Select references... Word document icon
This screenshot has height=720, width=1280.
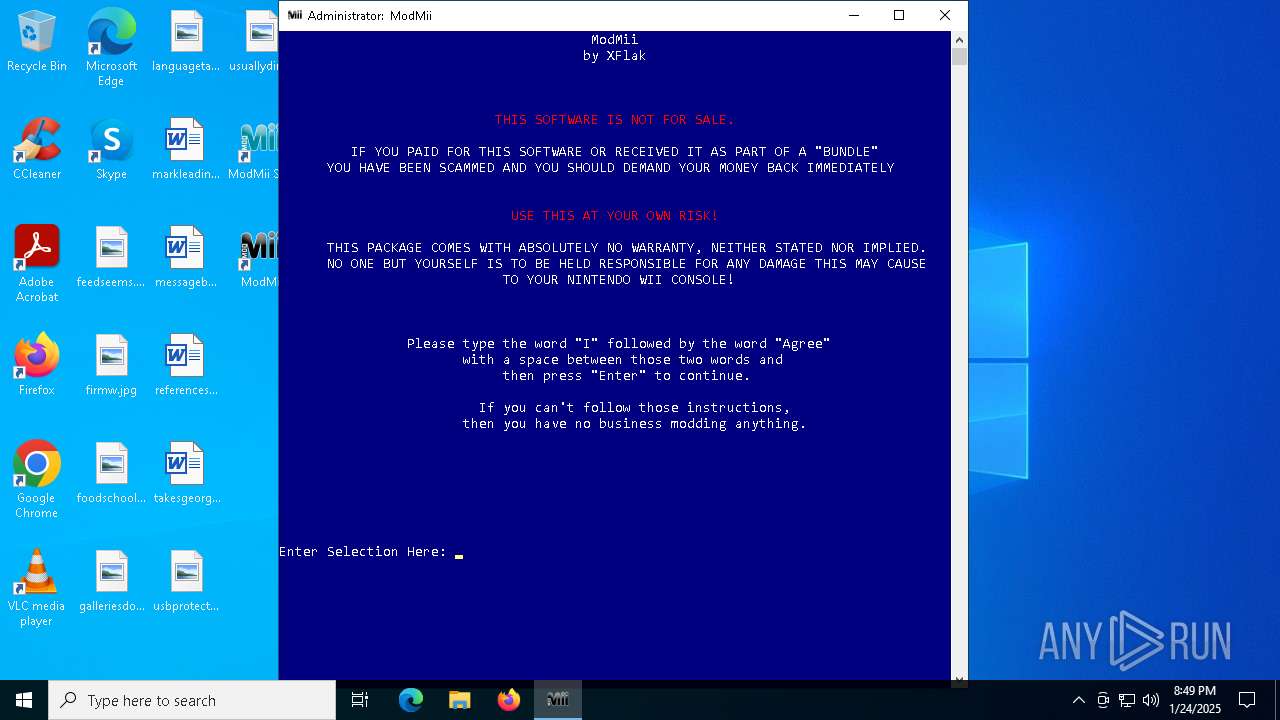click(186, 365)
